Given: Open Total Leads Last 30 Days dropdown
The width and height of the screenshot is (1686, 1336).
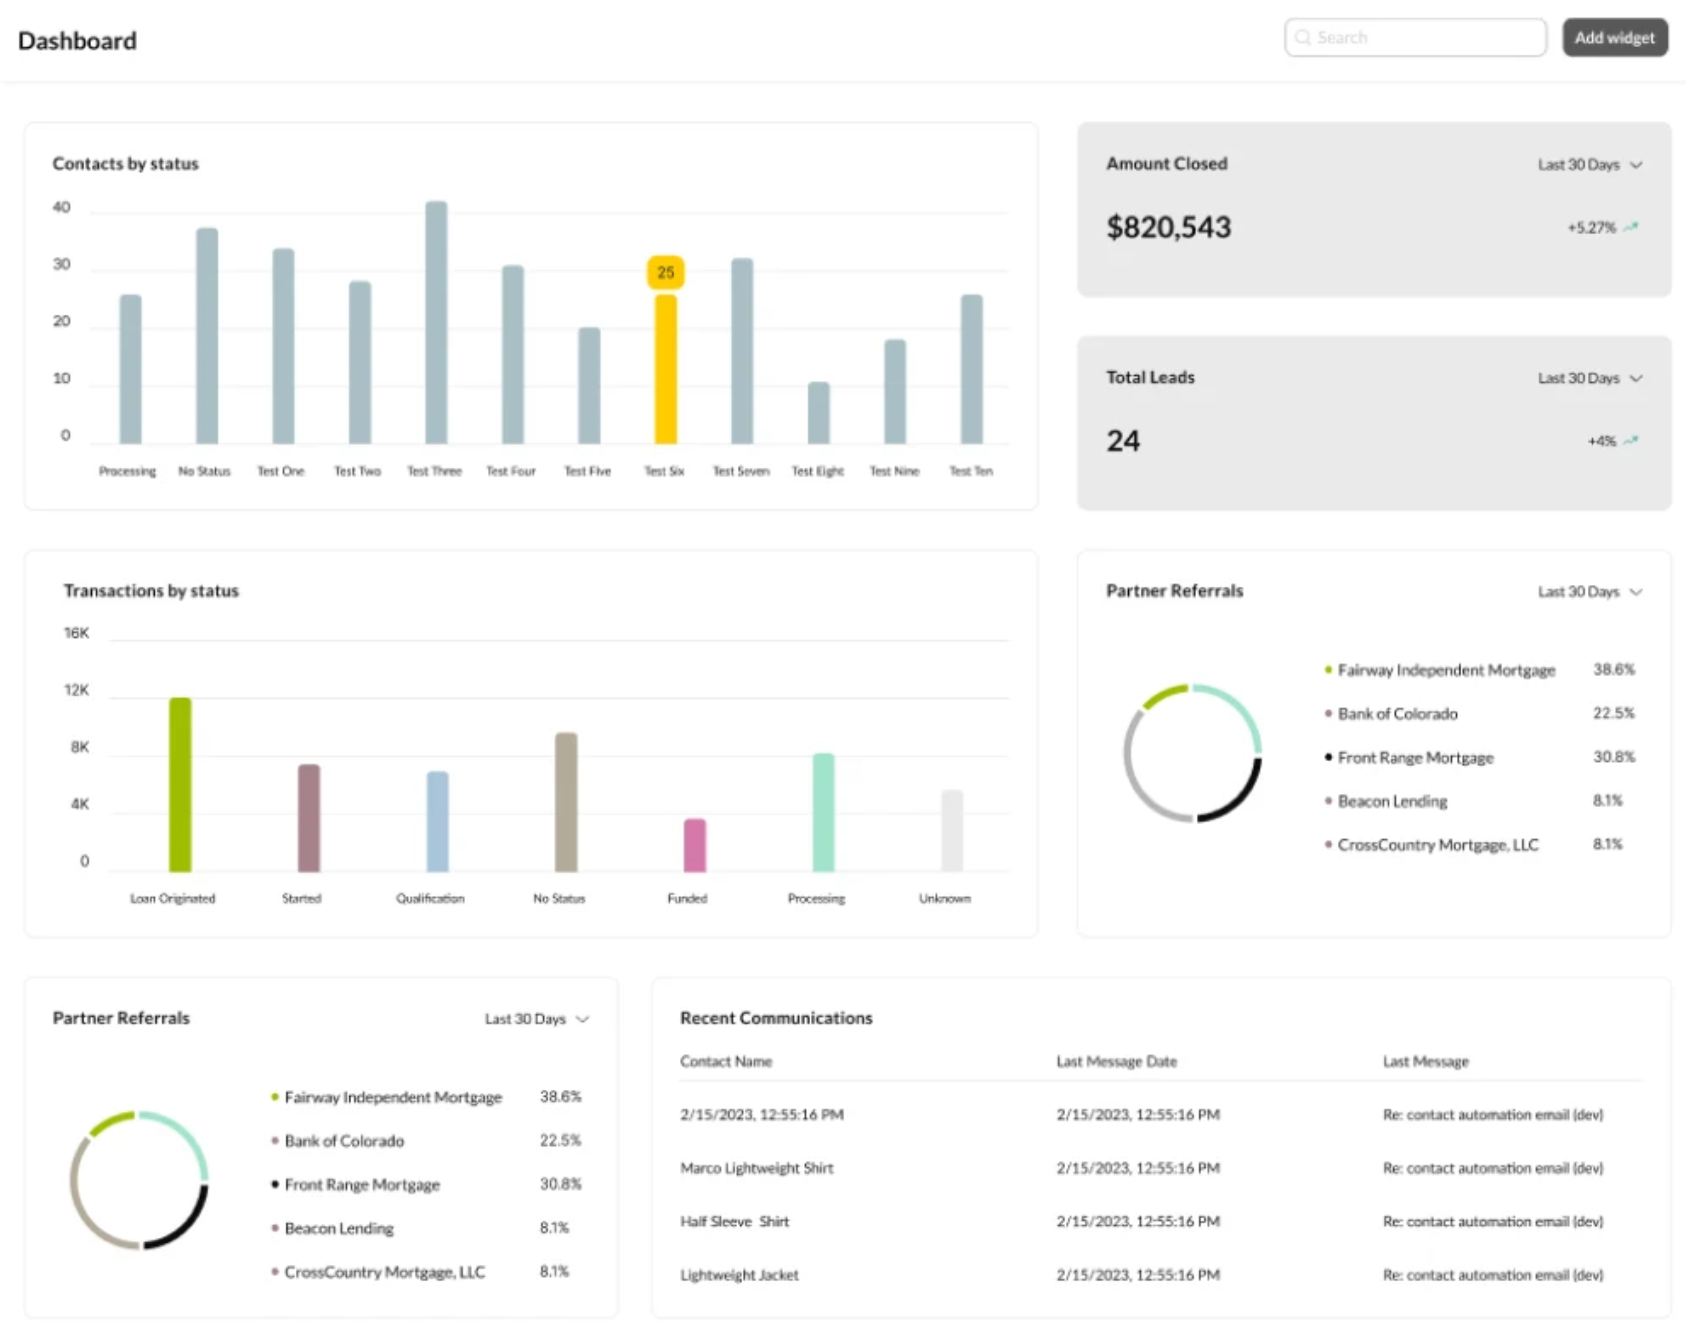Looking at the screenshot, I should click(1590, 378).
